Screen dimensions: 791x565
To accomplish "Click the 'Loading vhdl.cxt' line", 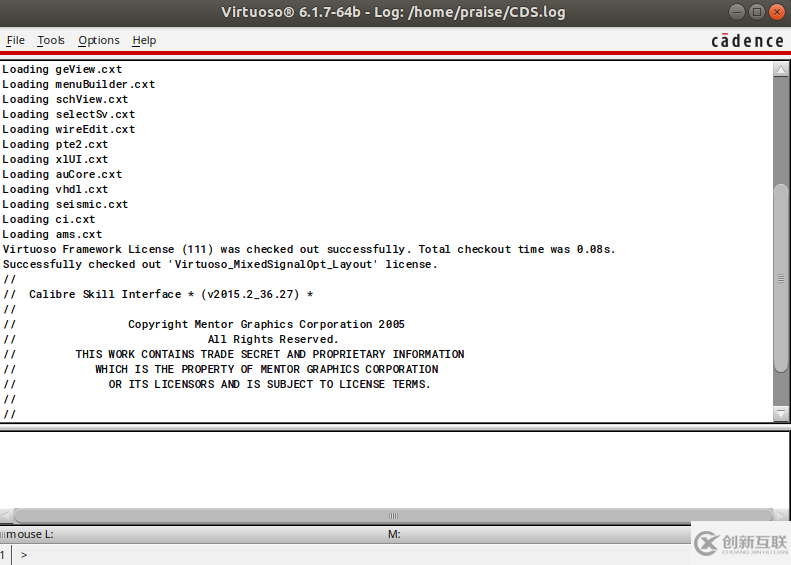I will 55,190.
